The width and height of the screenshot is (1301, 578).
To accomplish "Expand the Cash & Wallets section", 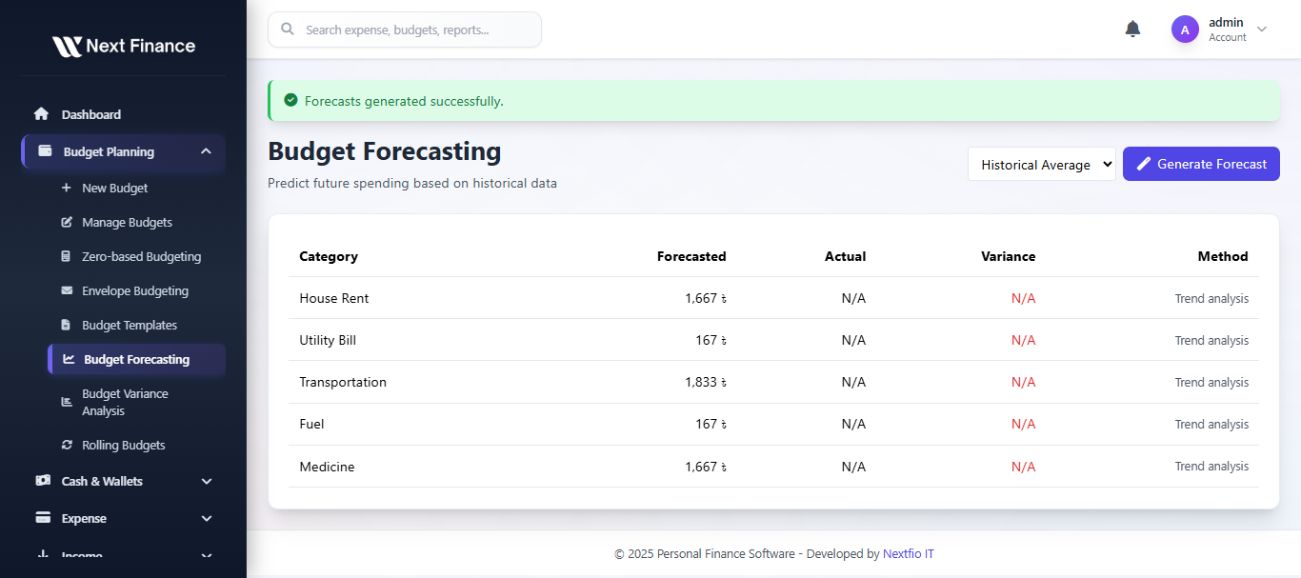I will coord(206,481).
